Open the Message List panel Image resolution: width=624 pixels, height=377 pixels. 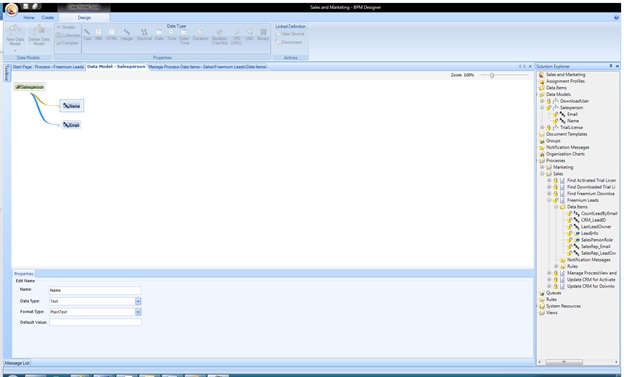(17, 363)
